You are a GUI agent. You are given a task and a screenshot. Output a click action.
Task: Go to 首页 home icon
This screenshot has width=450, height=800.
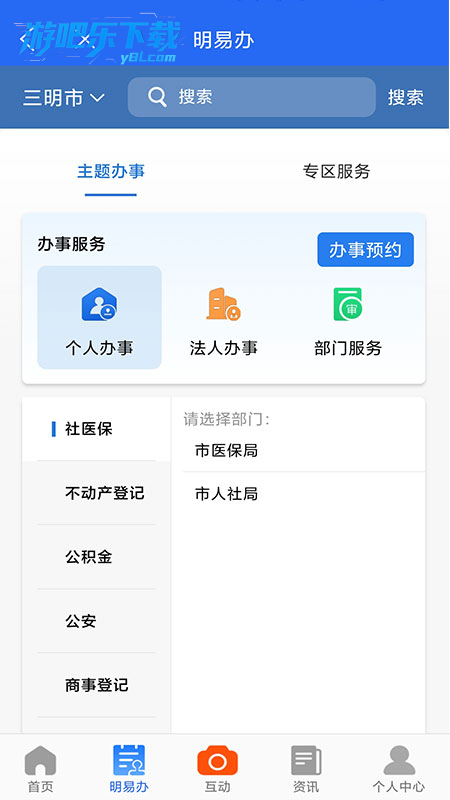40,760
